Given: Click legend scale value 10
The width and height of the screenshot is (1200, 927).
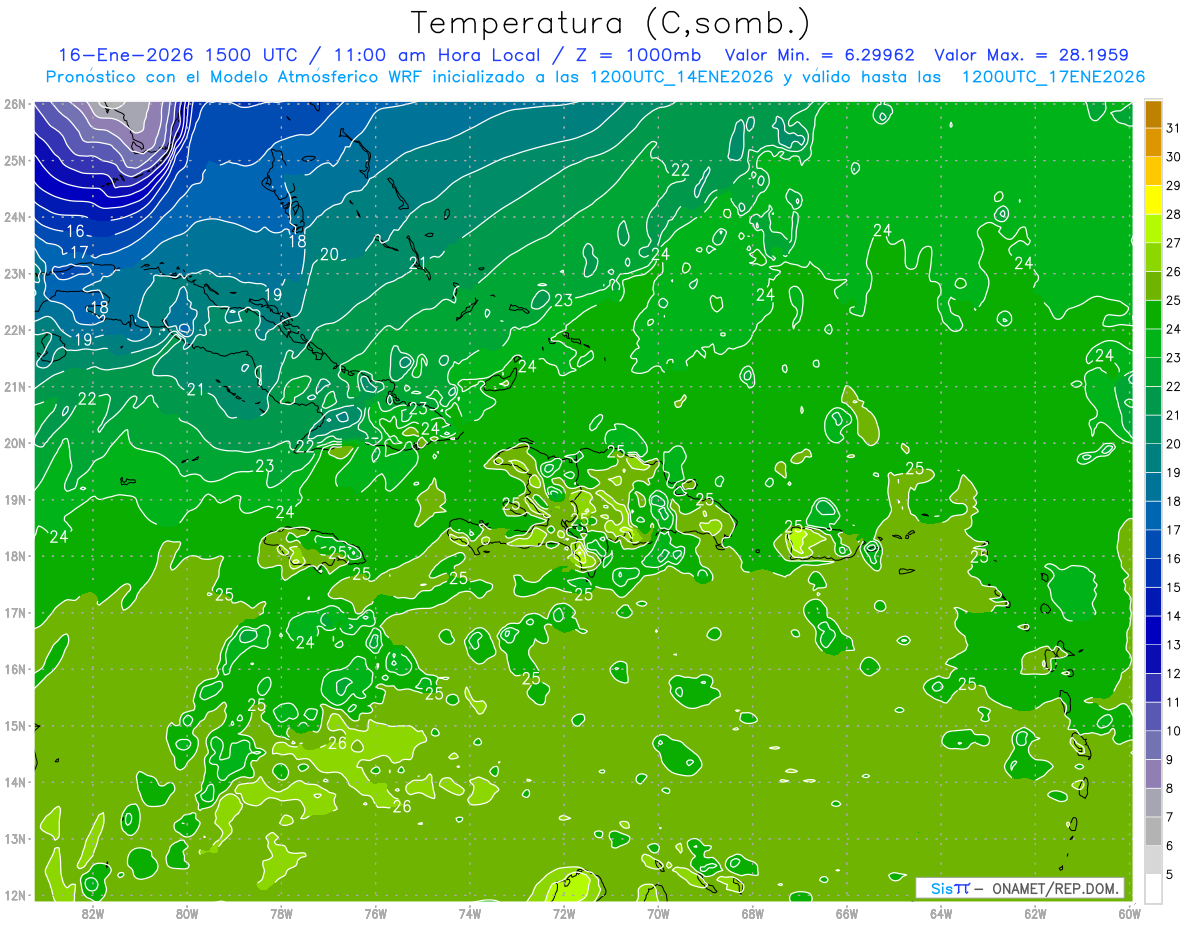Looking at the screenshot, I should tap(1174, 731).
